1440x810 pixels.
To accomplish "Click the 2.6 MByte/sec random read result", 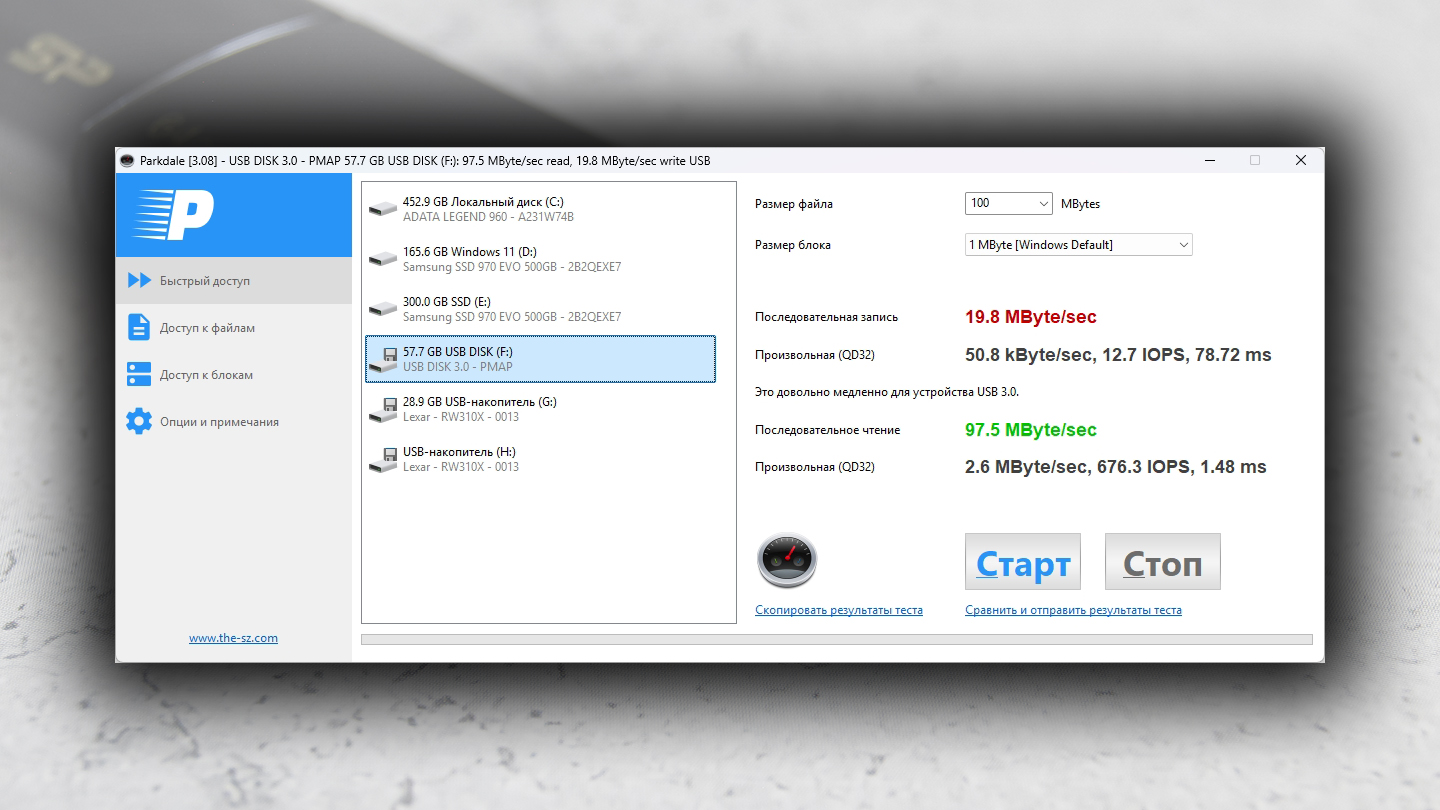I will click(x=1116, y=467).
